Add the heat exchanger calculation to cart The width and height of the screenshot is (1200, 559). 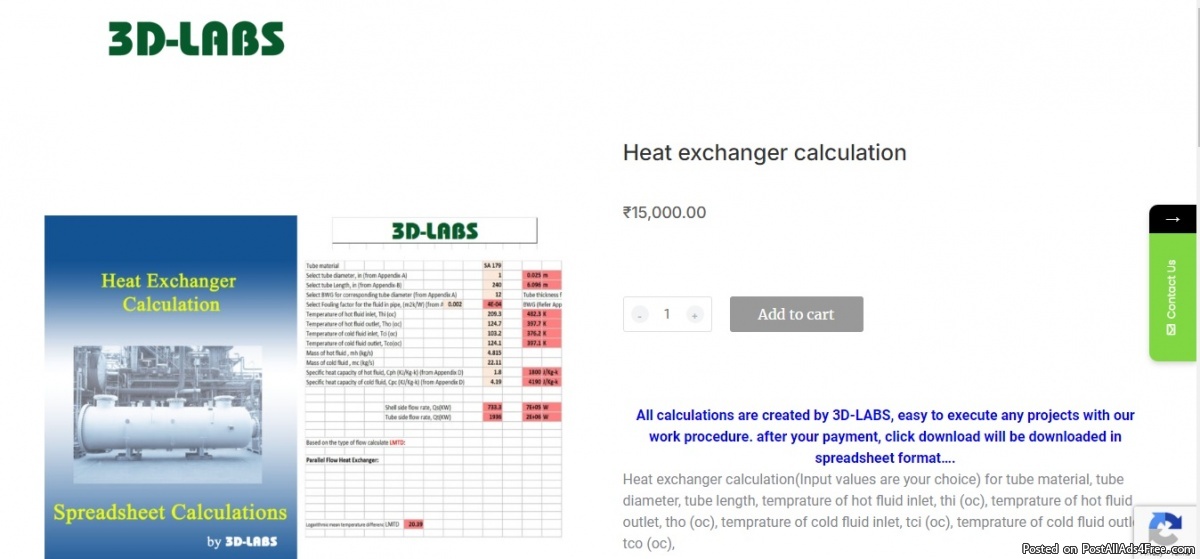coord(796,314)
